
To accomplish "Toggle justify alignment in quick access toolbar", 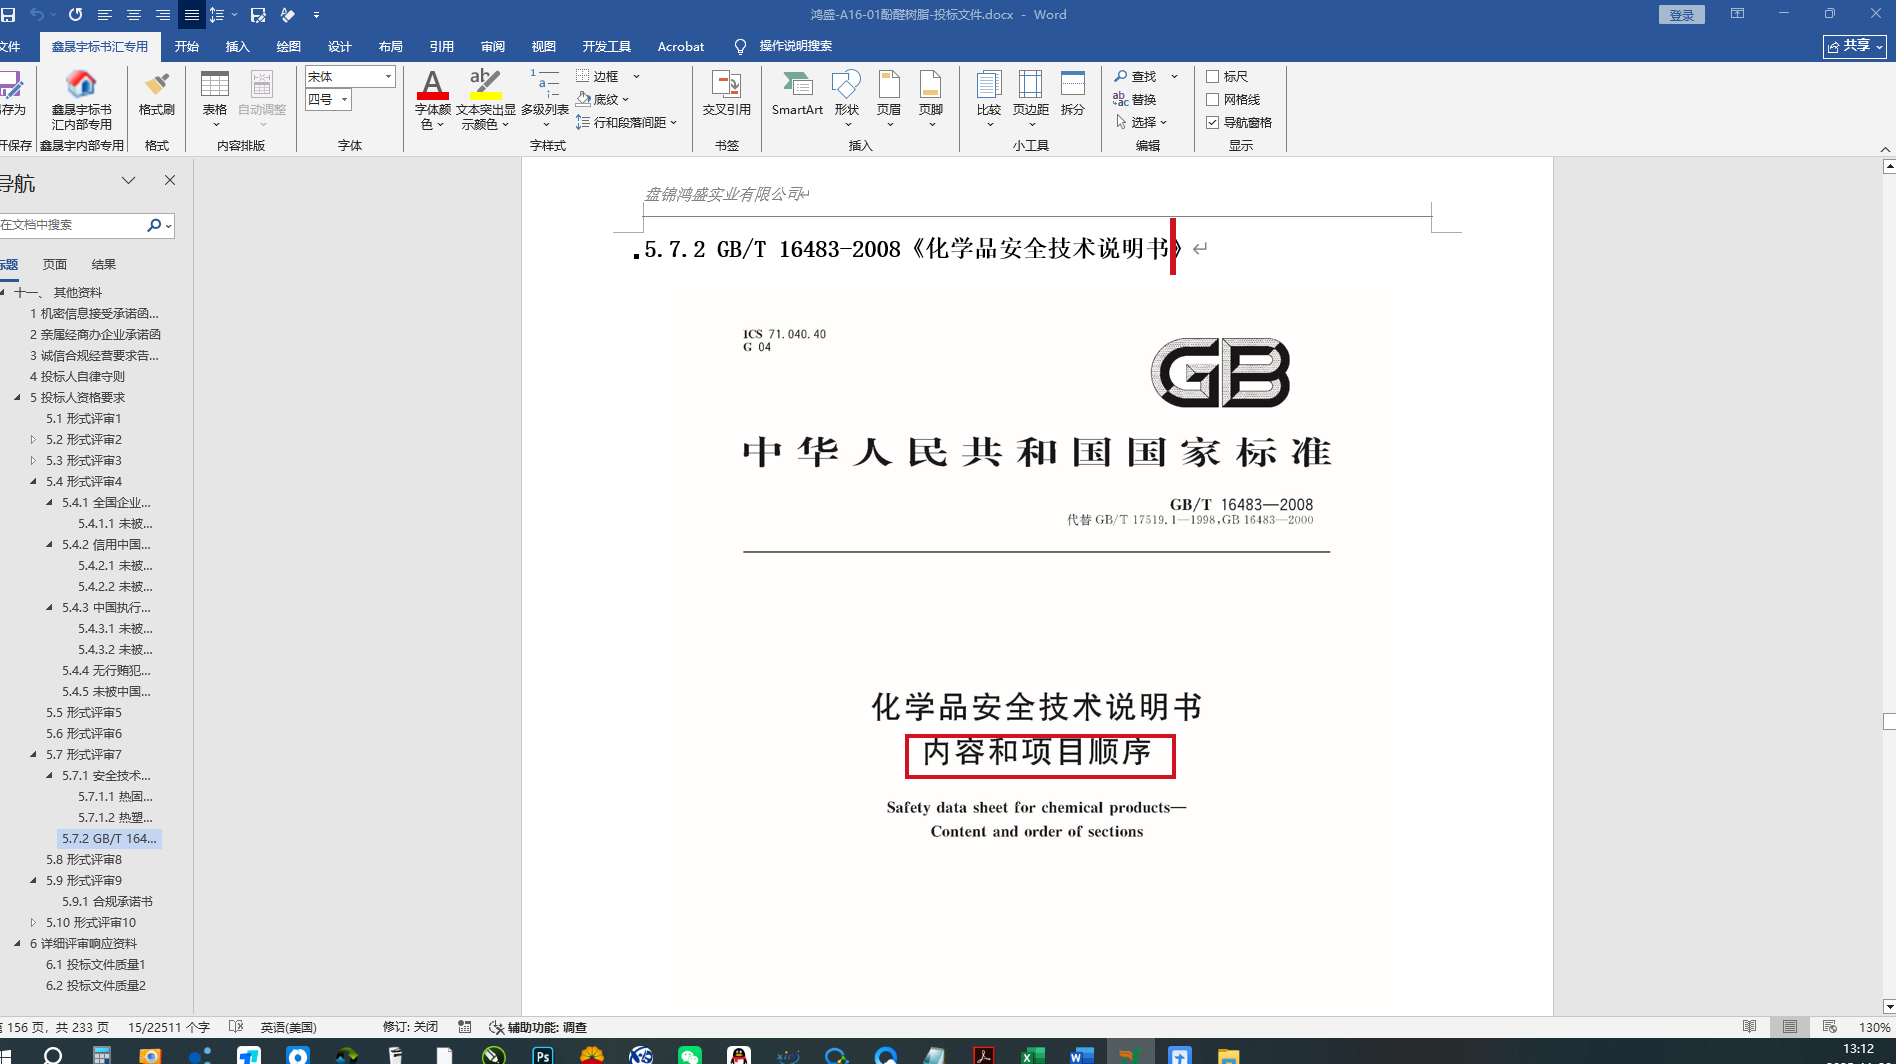I will (191, 15).
